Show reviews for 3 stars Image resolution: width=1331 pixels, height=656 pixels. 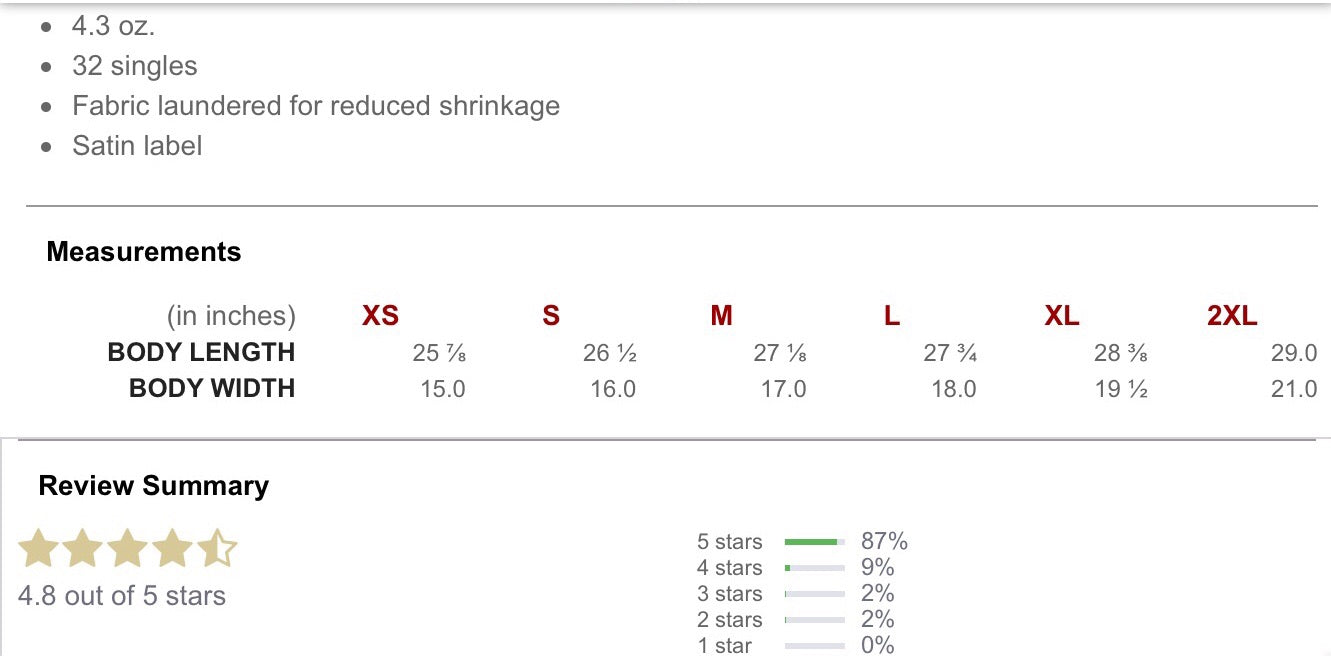pyautogui.click(x=729, y=594)
